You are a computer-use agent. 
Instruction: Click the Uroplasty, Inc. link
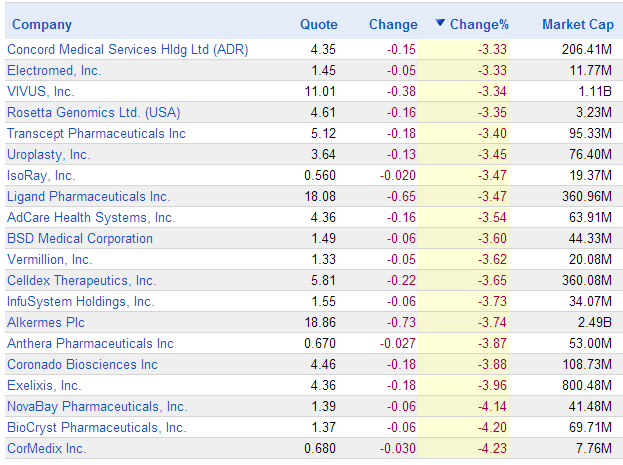coord(48,154)
